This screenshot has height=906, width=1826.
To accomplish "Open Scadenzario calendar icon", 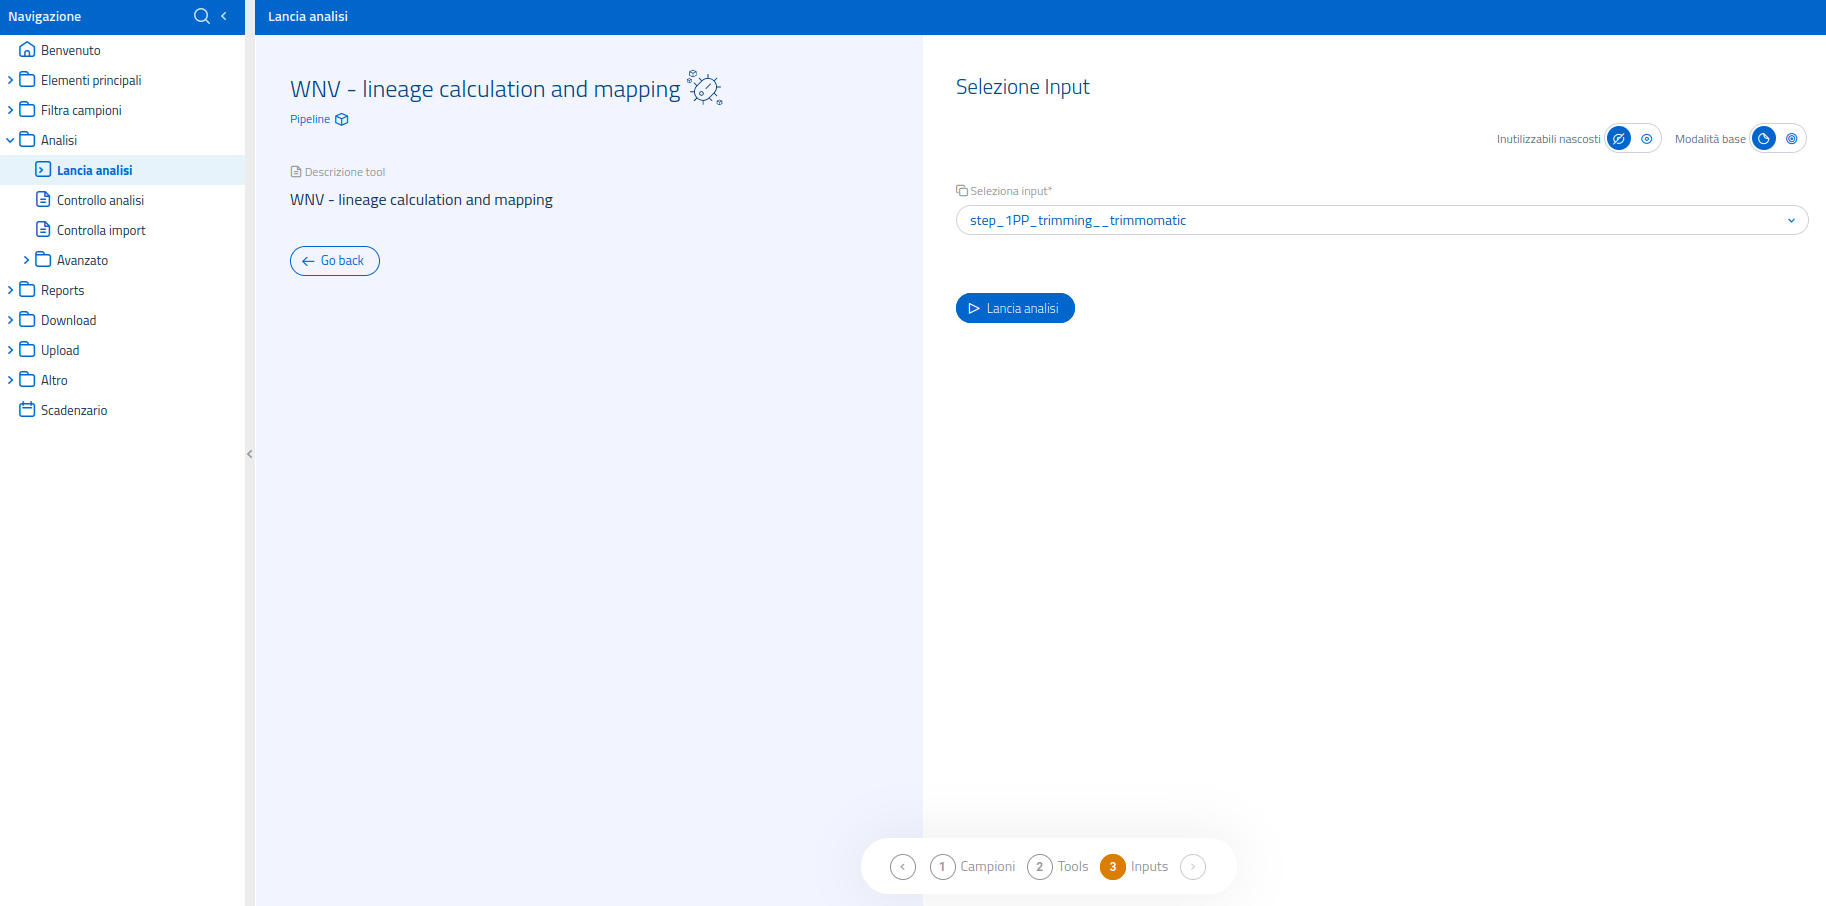I will (x=27, y=410).
